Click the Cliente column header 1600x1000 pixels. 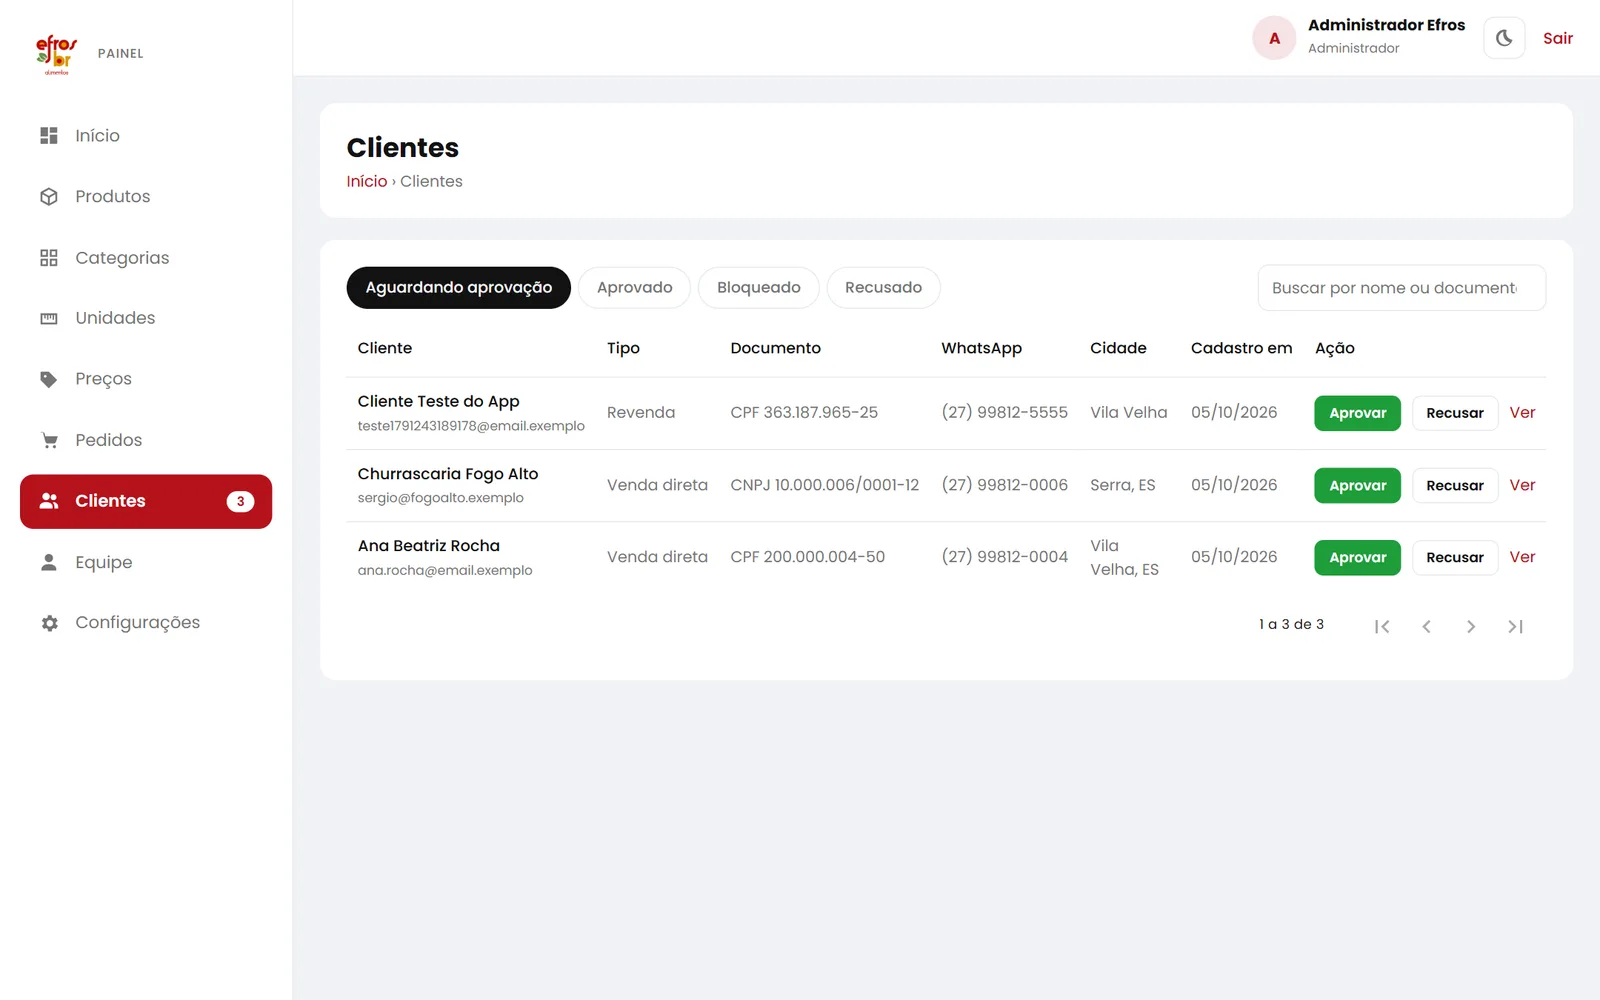click(x=385, y=348)
